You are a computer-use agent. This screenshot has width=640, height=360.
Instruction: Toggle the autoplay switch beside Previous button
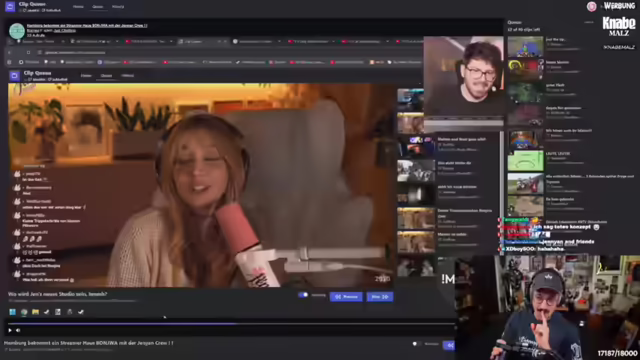click(x=303, y=295)
